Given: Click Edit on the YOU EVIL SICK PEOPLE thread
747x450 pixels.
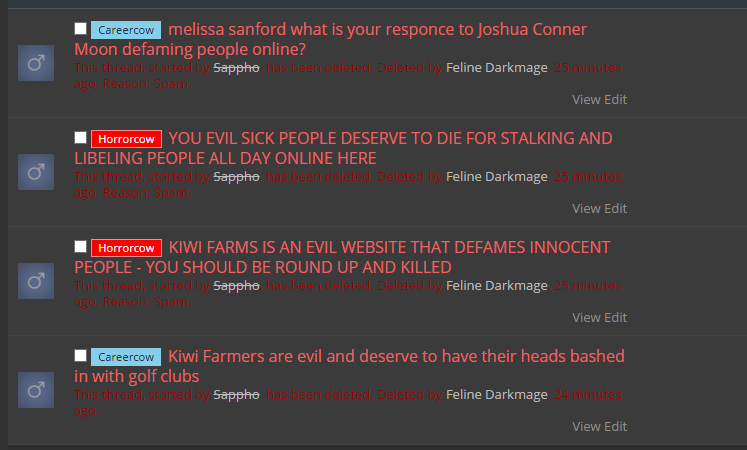Looking at the screenshot, I should [x=616, y=209].
